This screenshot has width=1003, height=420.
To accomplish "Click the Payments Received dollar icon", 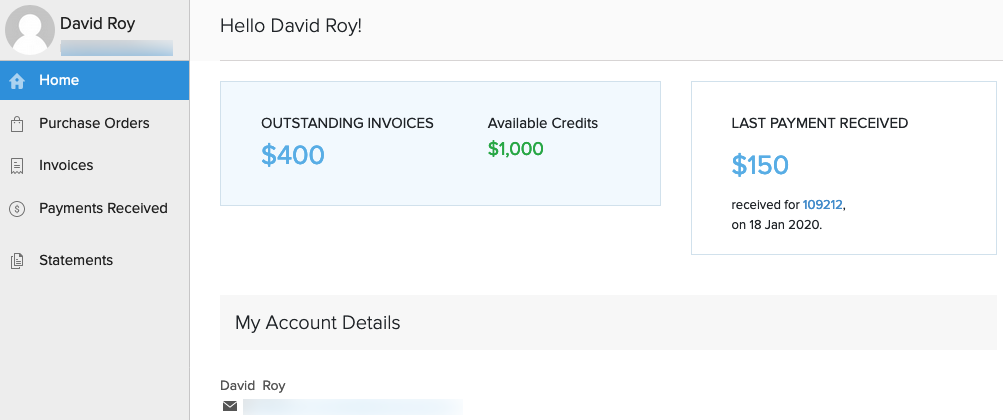I will pyautogui.click(x=17, y=209).
